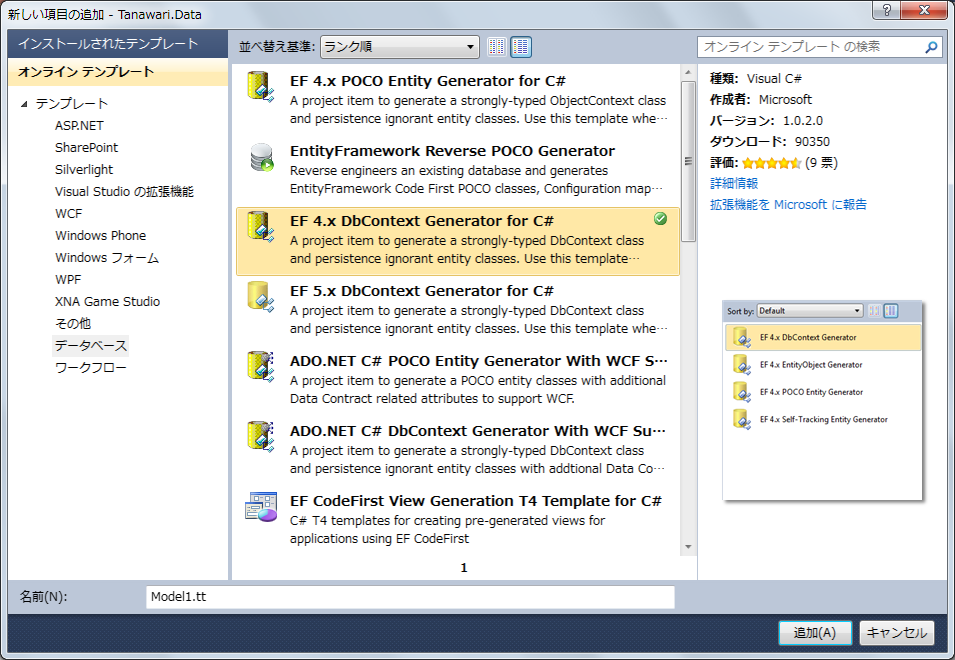Select EF 4.x POCO Entity Generator for C# title
The height and width of the screenshot is (660, 955).
(x=428, y=81)
